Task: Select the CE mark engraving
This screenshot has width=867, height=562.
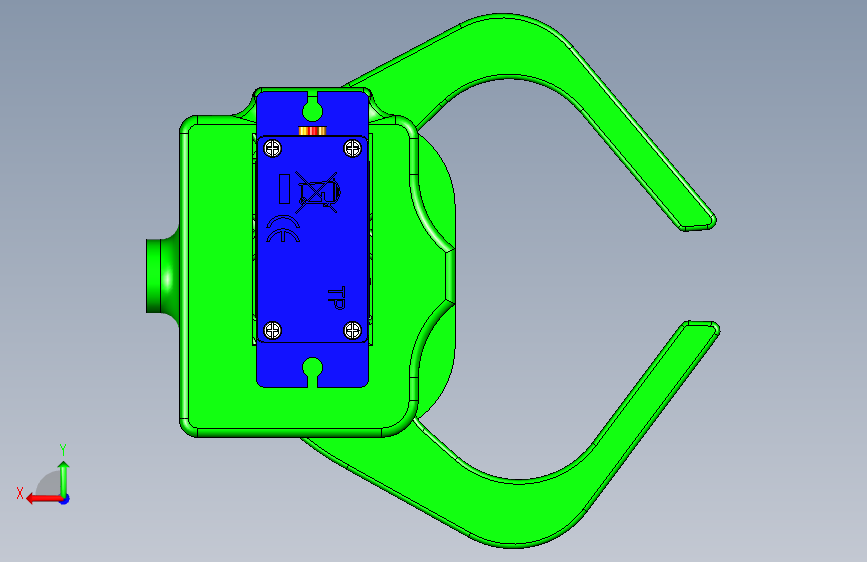Action: point(283,229)
